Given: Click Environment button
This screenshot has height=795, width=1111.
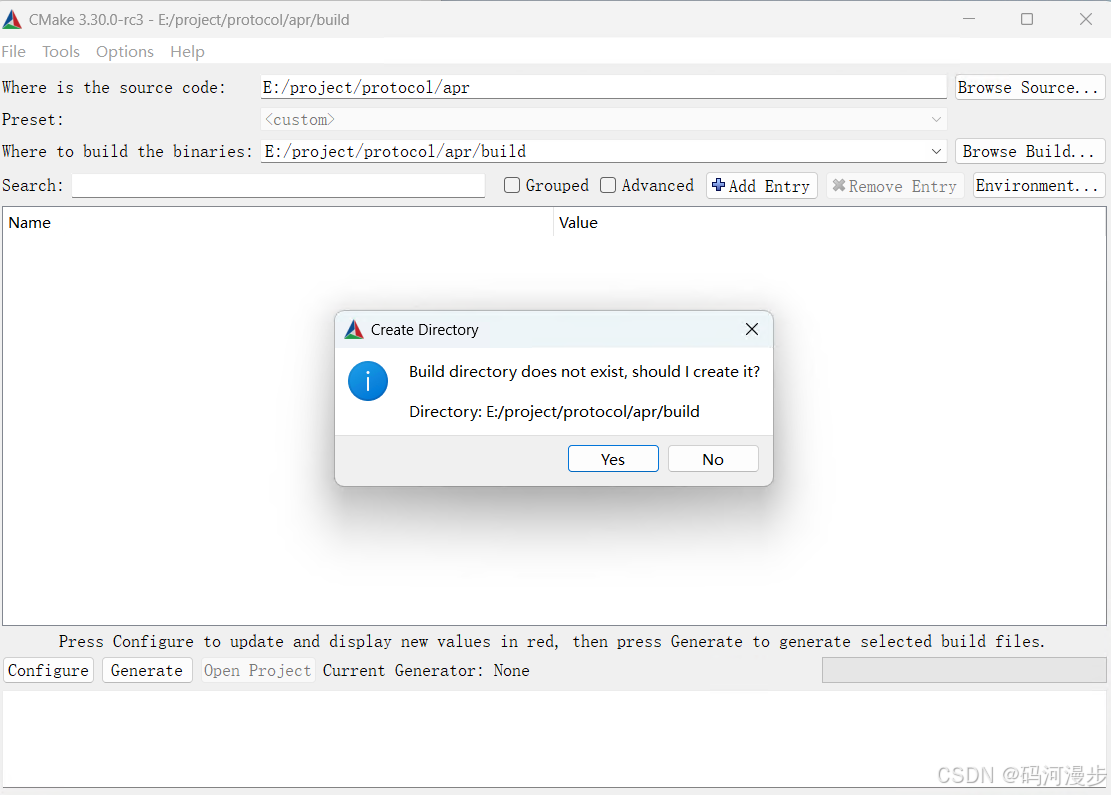Looking at the screenshot, I should coord(1039,186).
